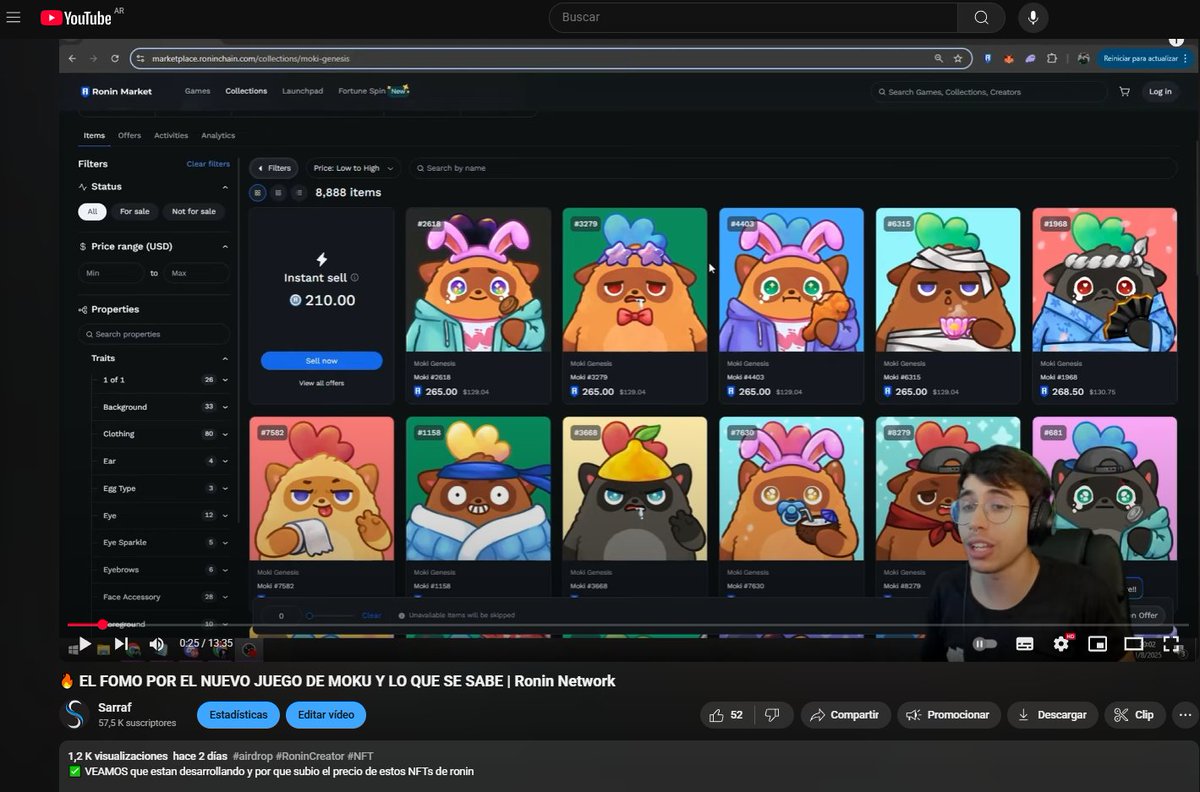Click the browser reload icon in video

115,58
